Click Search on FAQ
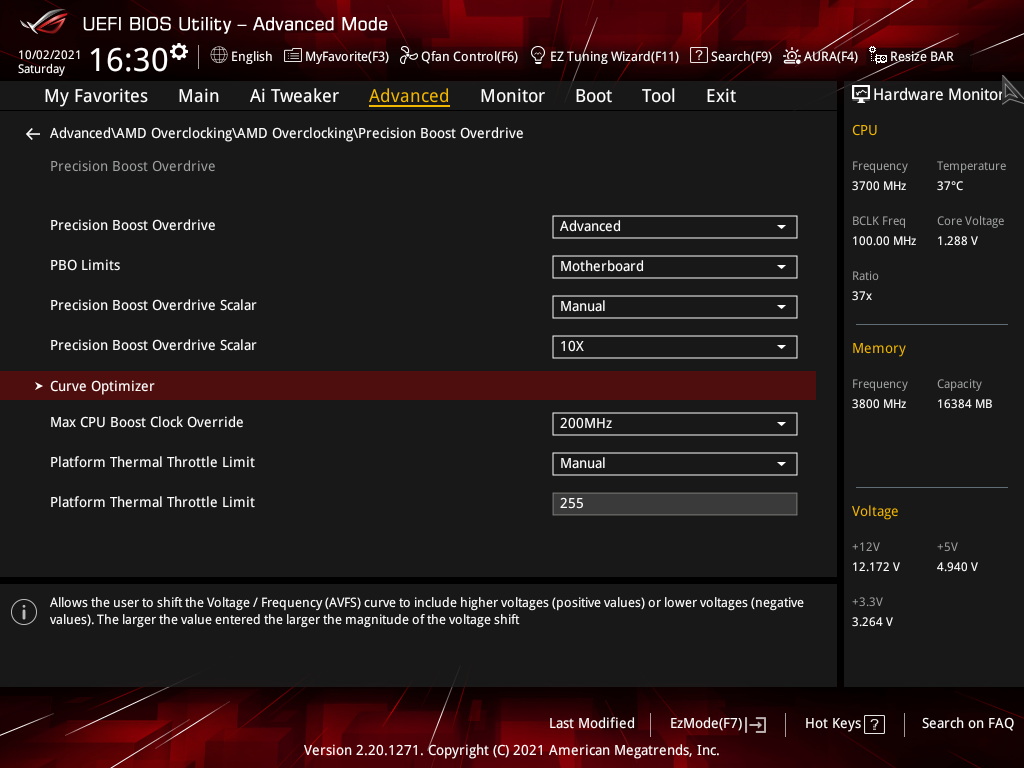1024x768 pixels. pos(968,724)
